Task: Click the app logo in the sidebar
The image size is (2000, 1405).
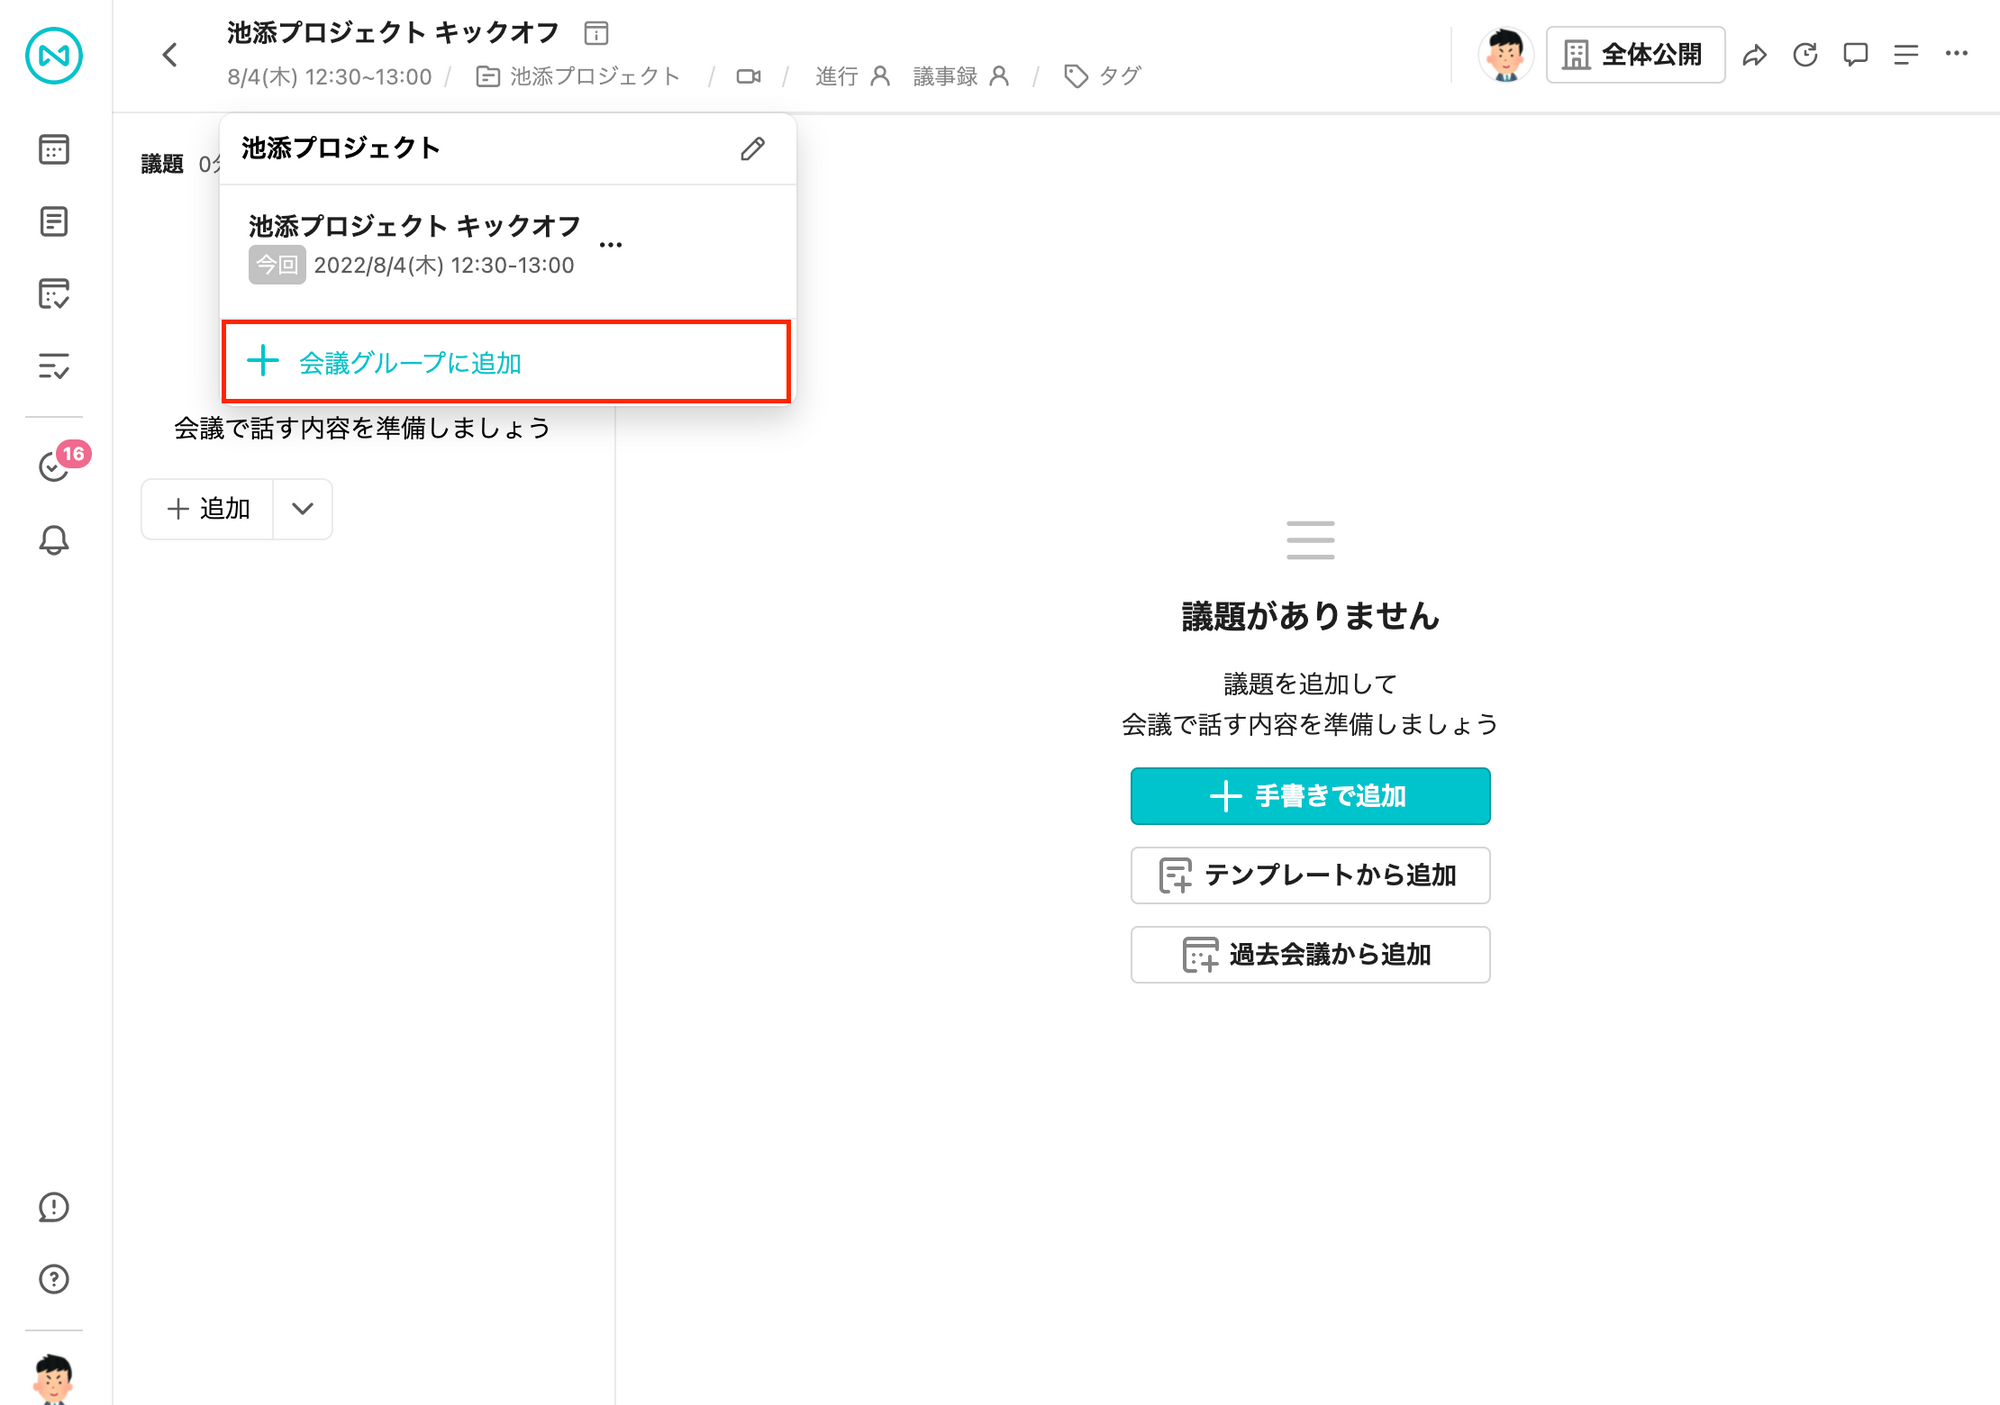Action: pos(54,56)
